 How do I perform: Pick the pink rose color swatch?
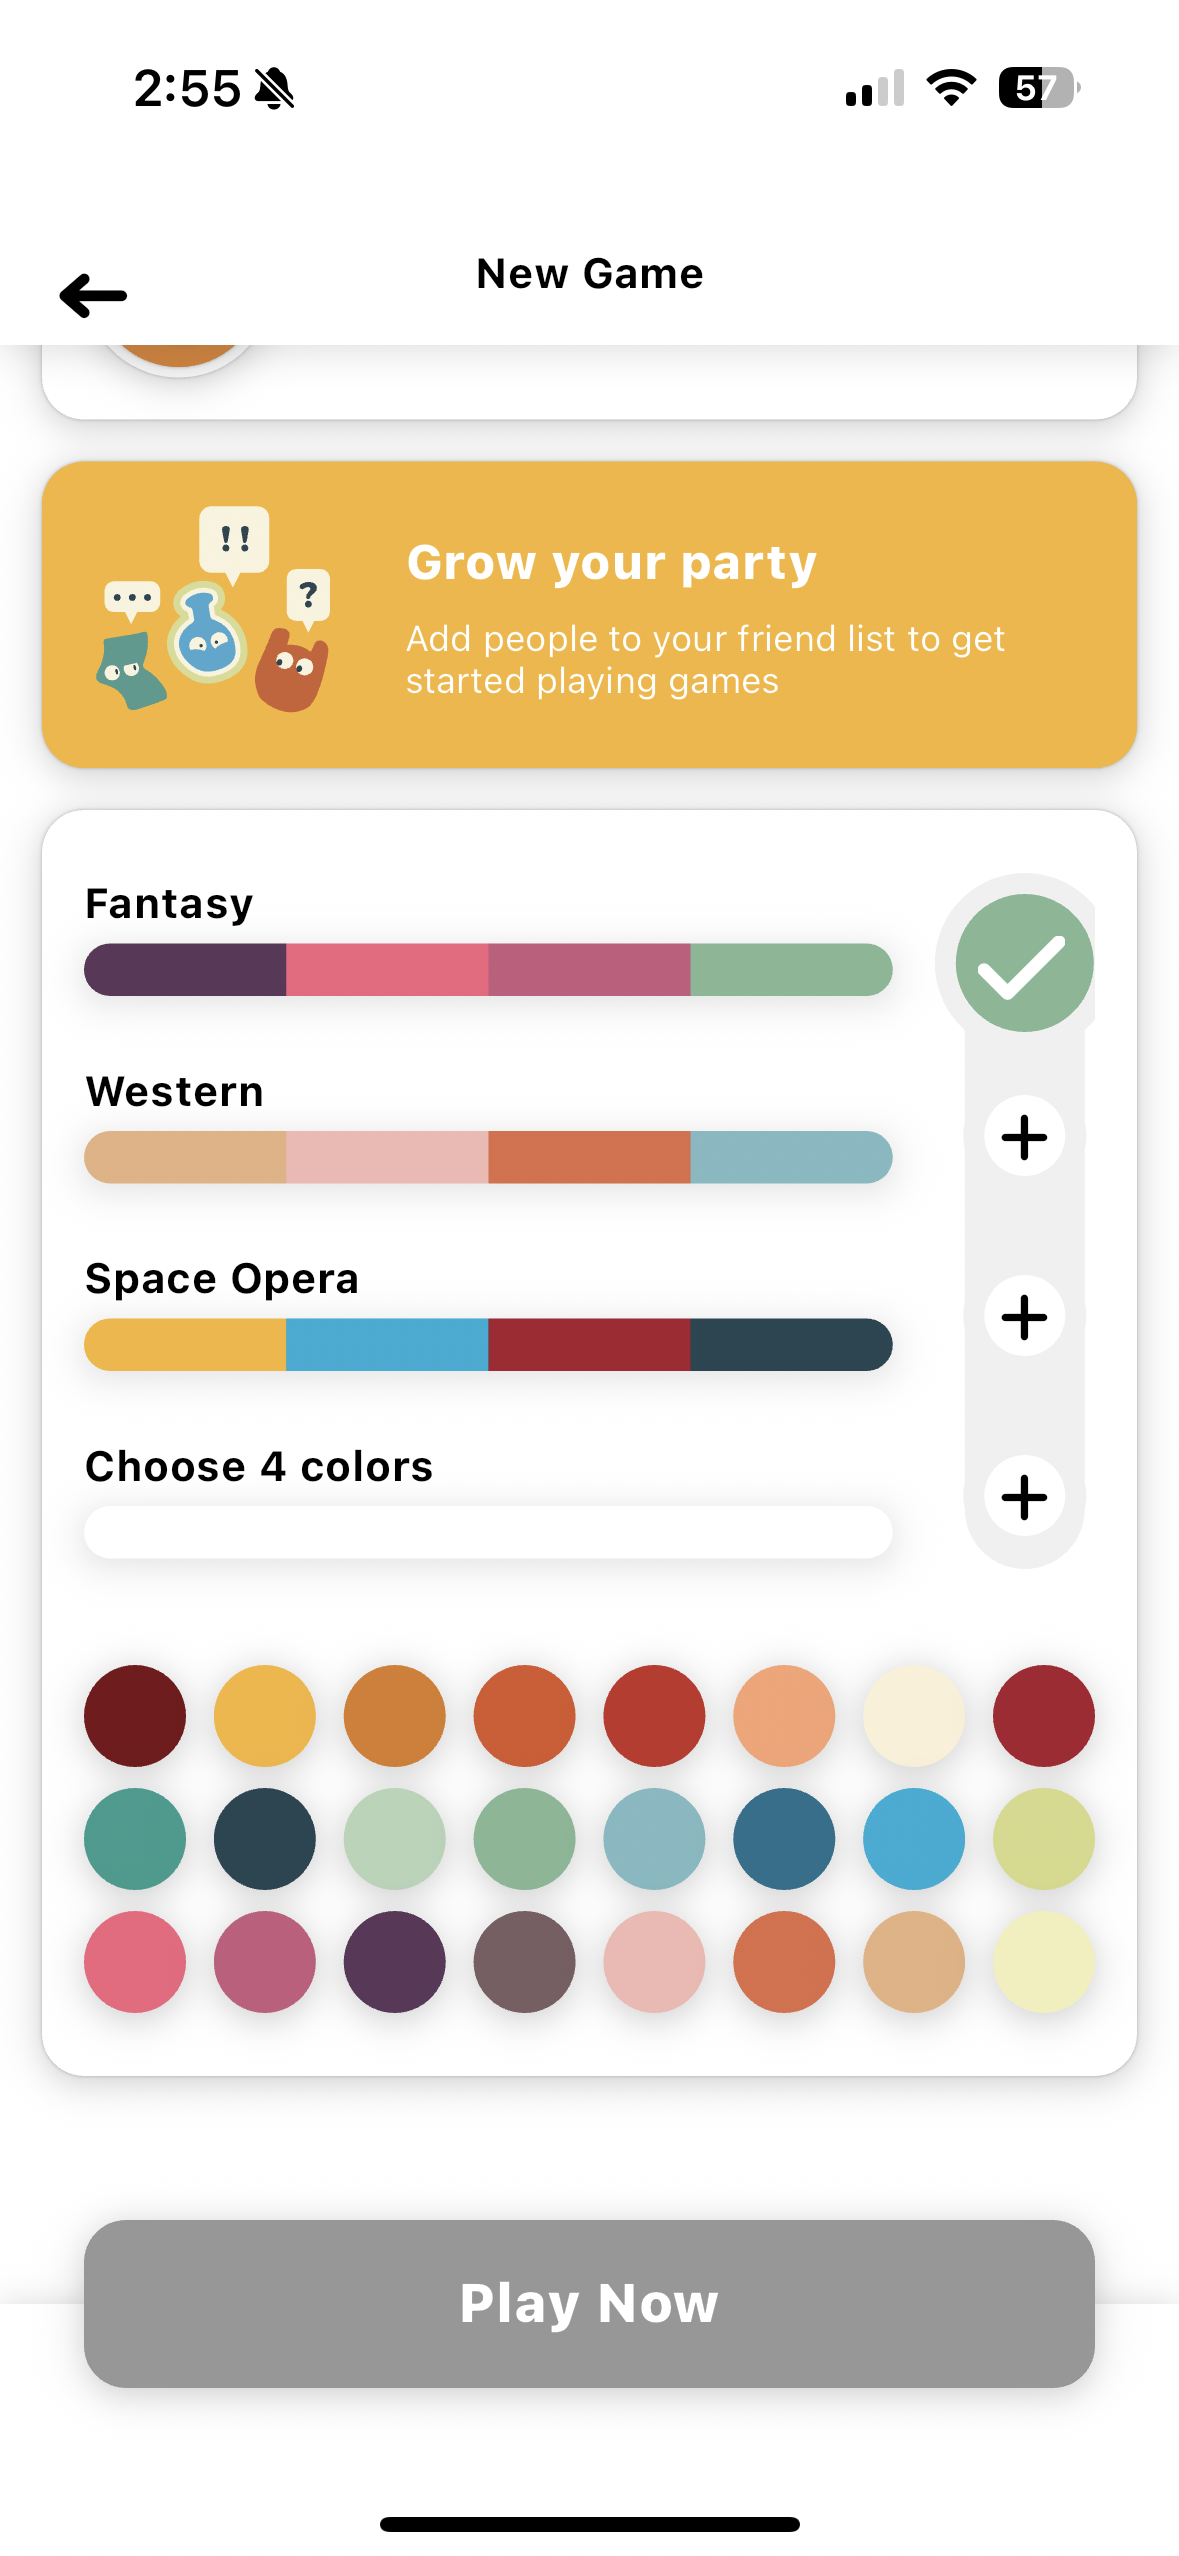point(135,1962)
